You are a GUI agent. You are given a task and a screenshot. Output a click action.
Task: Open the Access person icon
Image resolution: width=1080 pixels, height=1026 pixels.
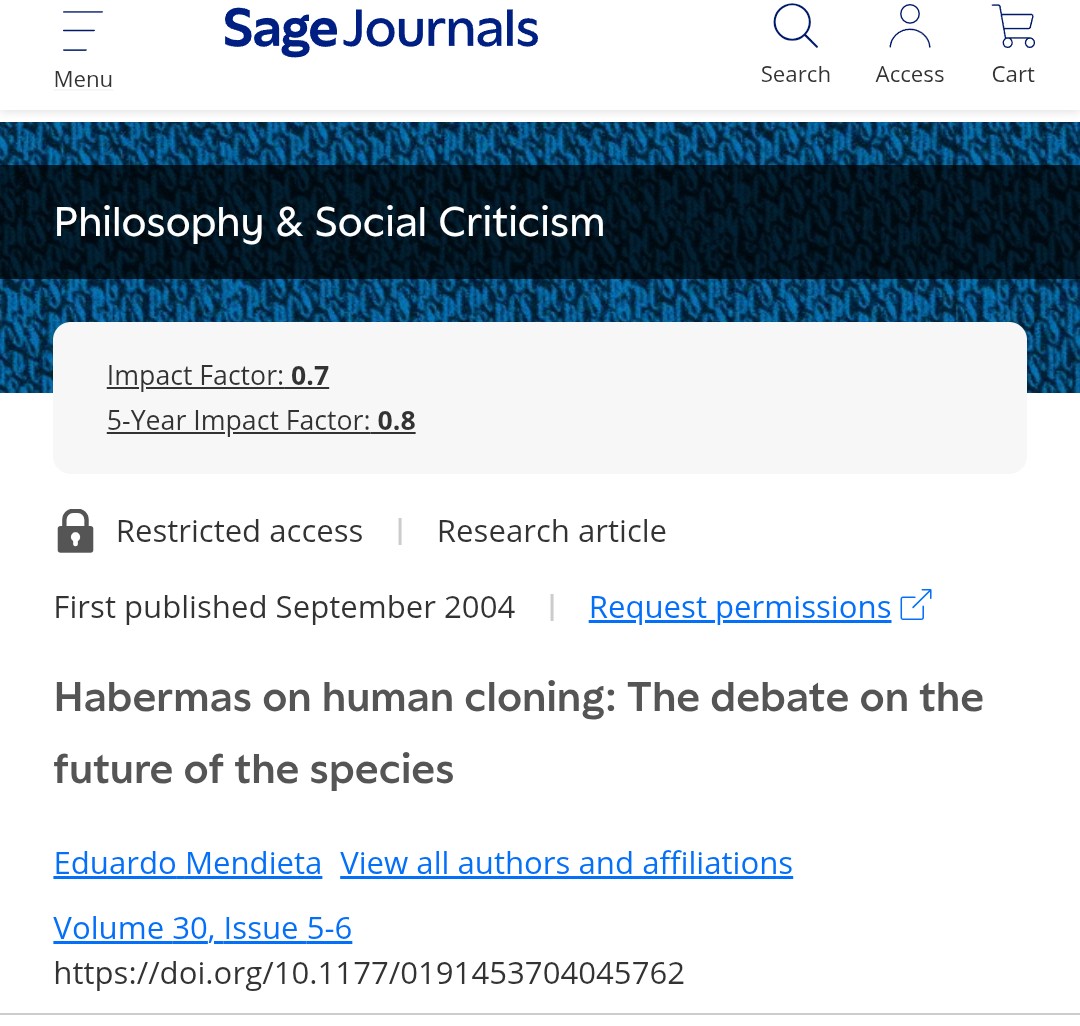[909, 27]
